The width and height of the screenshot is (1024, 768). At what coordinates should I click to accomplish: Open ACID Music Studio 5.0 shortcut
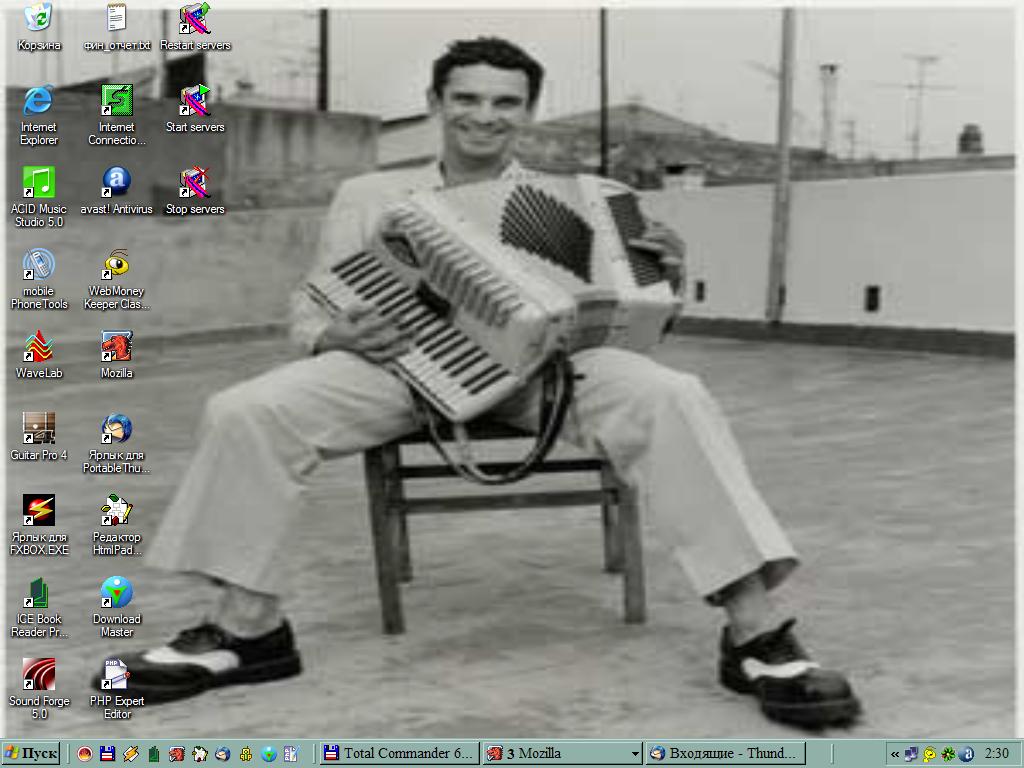tap(38, 183)
